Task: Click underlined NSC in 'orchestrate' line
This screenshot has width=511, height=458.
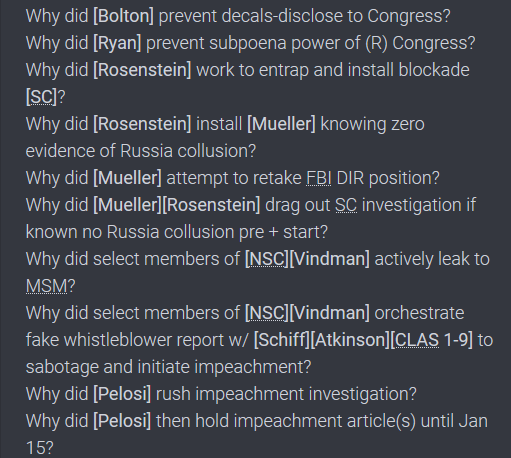Action: pyautogui.click(x=267, y=313)
